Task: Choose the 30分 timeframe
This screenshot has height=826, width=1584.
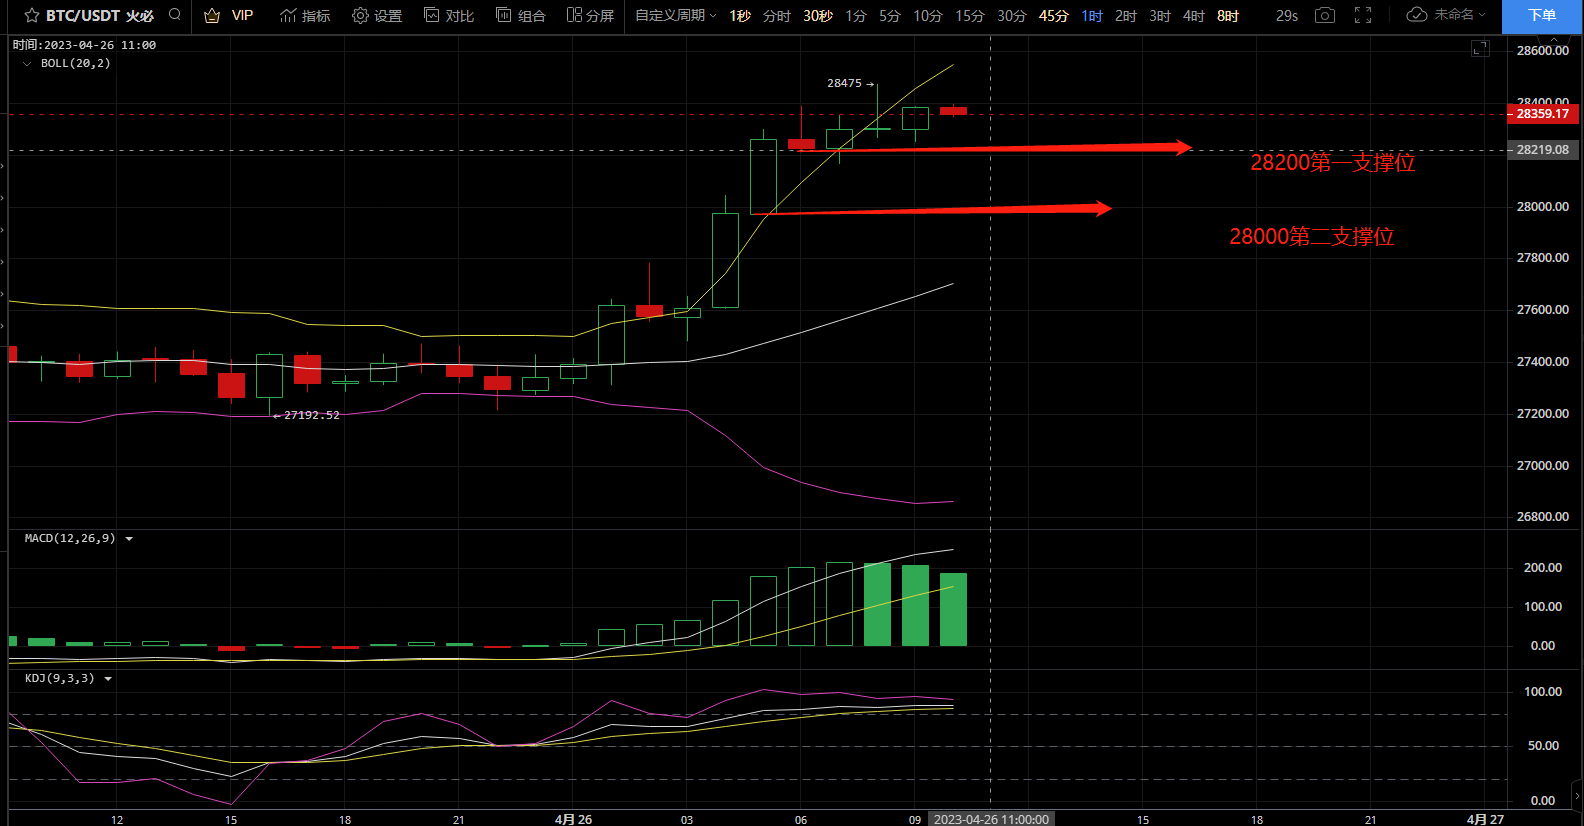Action: 1012,16
